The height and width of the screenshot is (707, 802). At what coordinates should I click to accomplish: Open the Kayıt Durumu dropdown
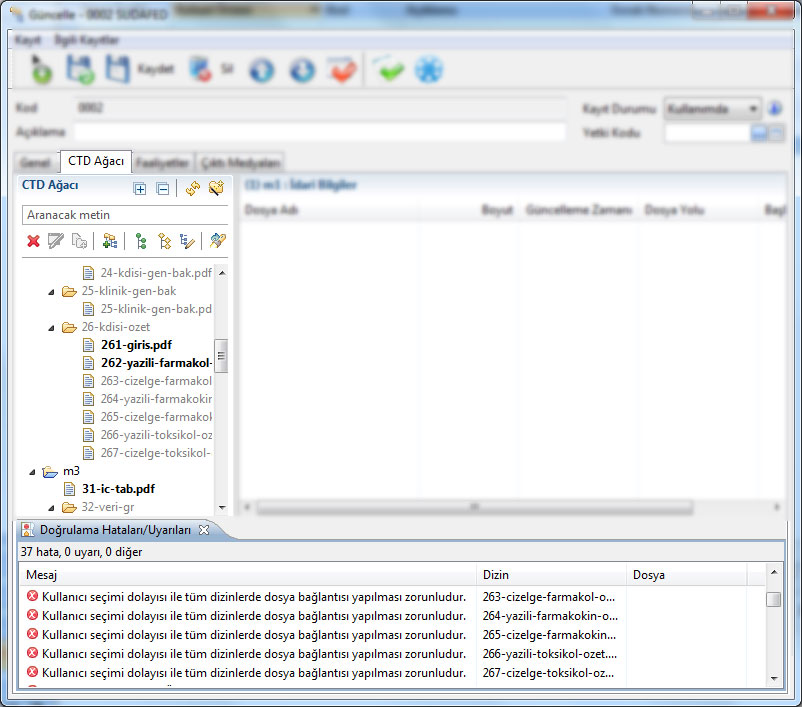[753, 108]
